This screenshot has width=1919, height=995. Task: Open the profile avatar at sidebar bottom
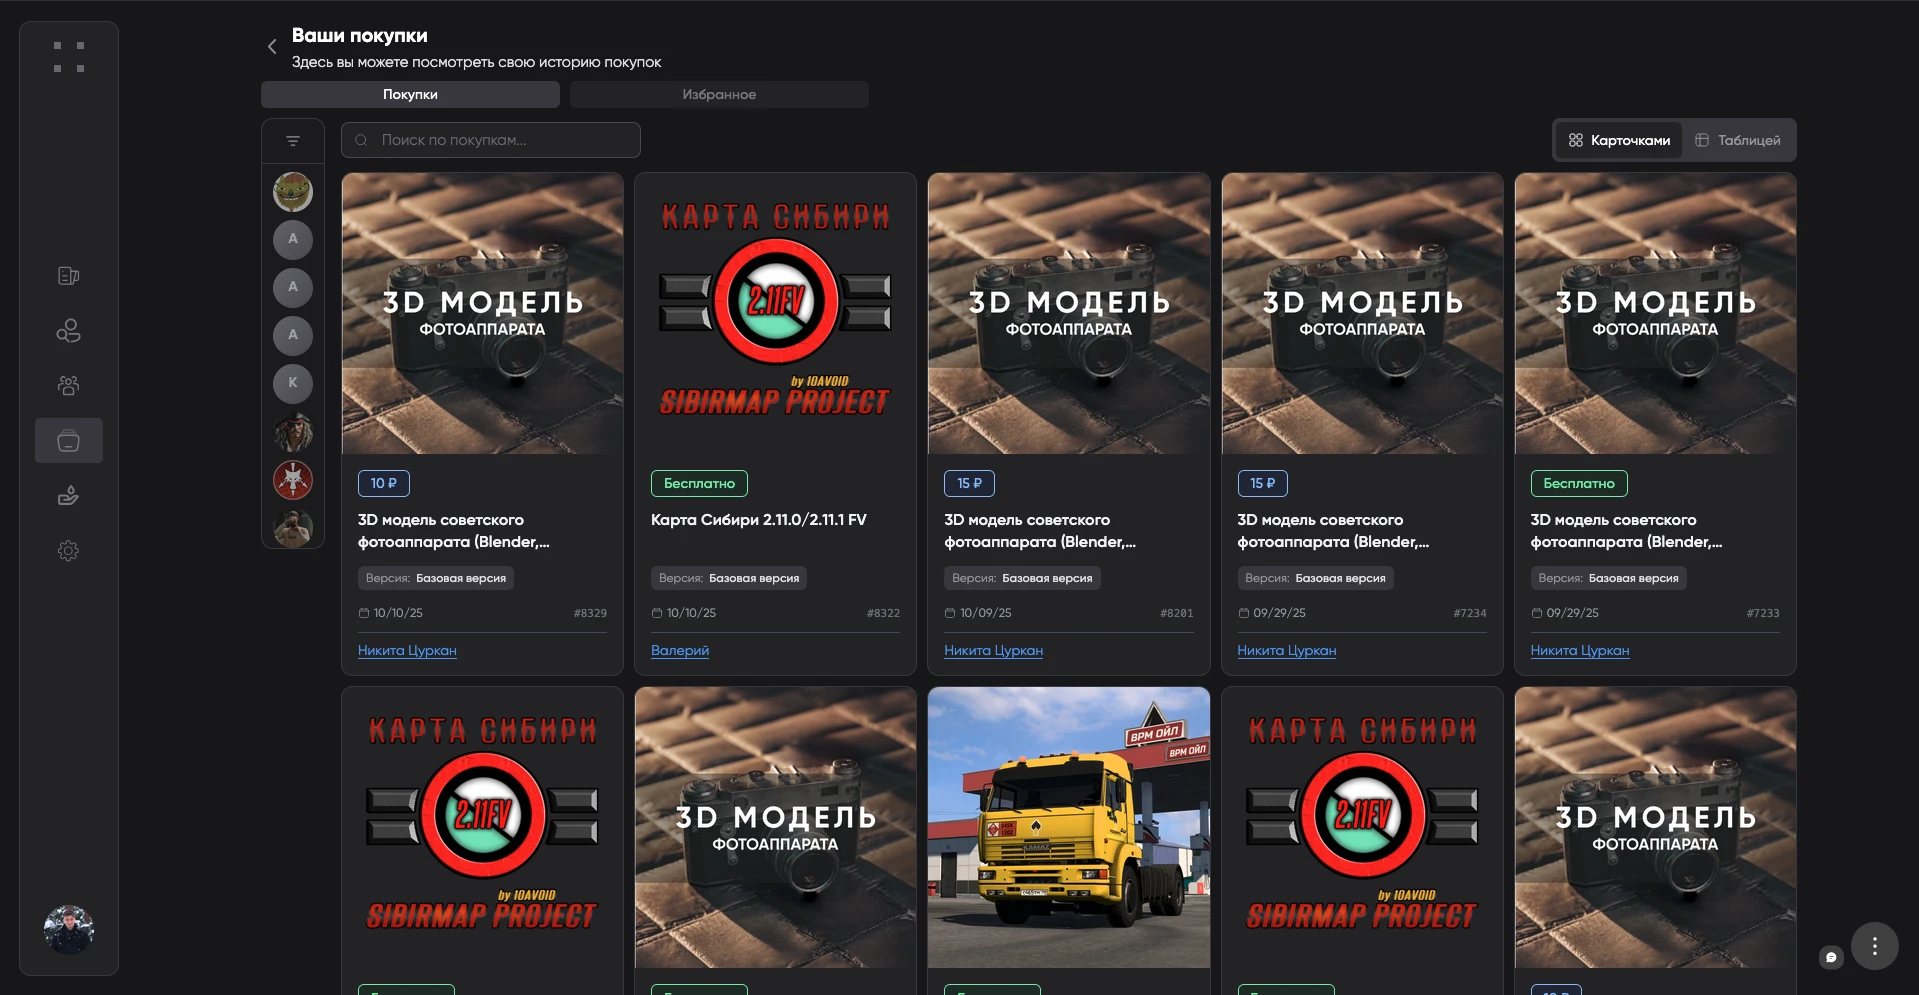(69, 930)
